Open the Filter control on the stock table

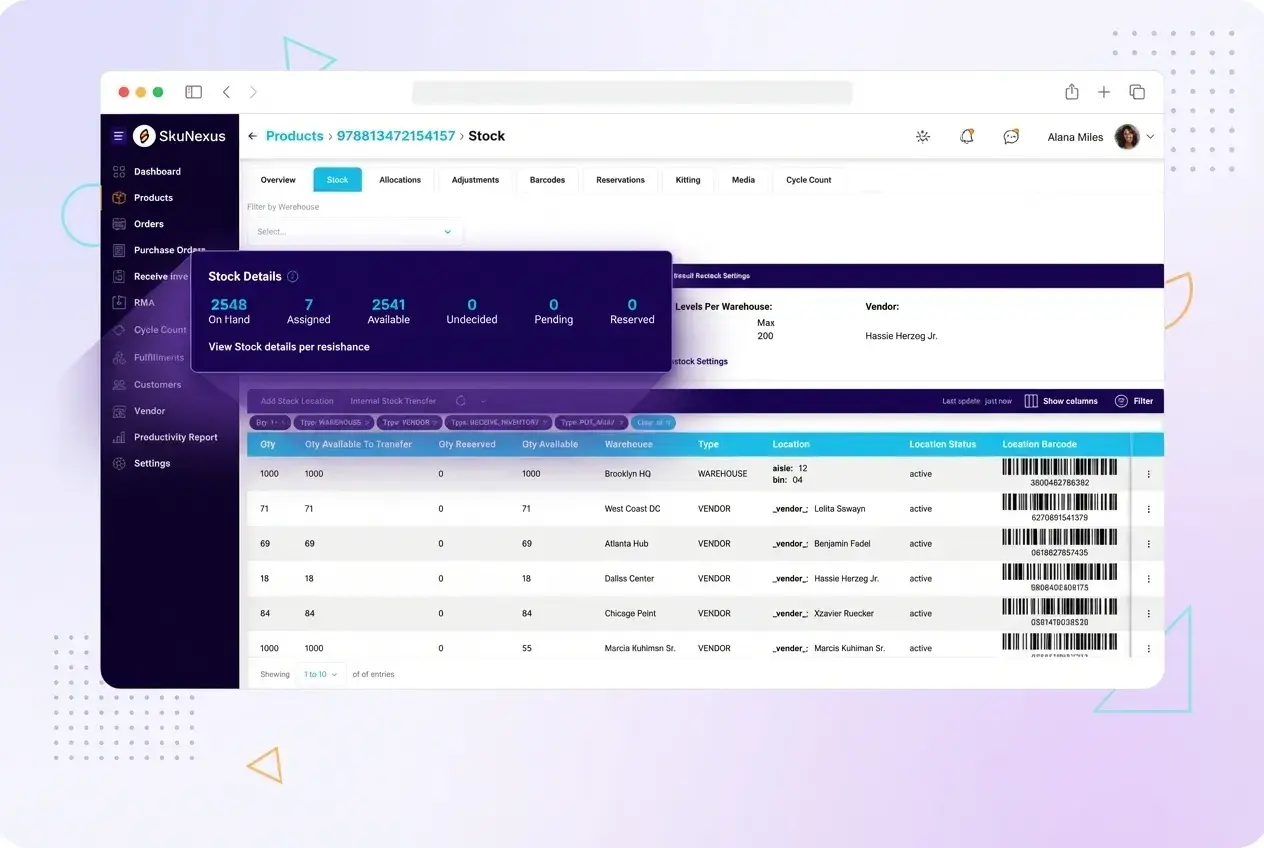click(1133, 400)
